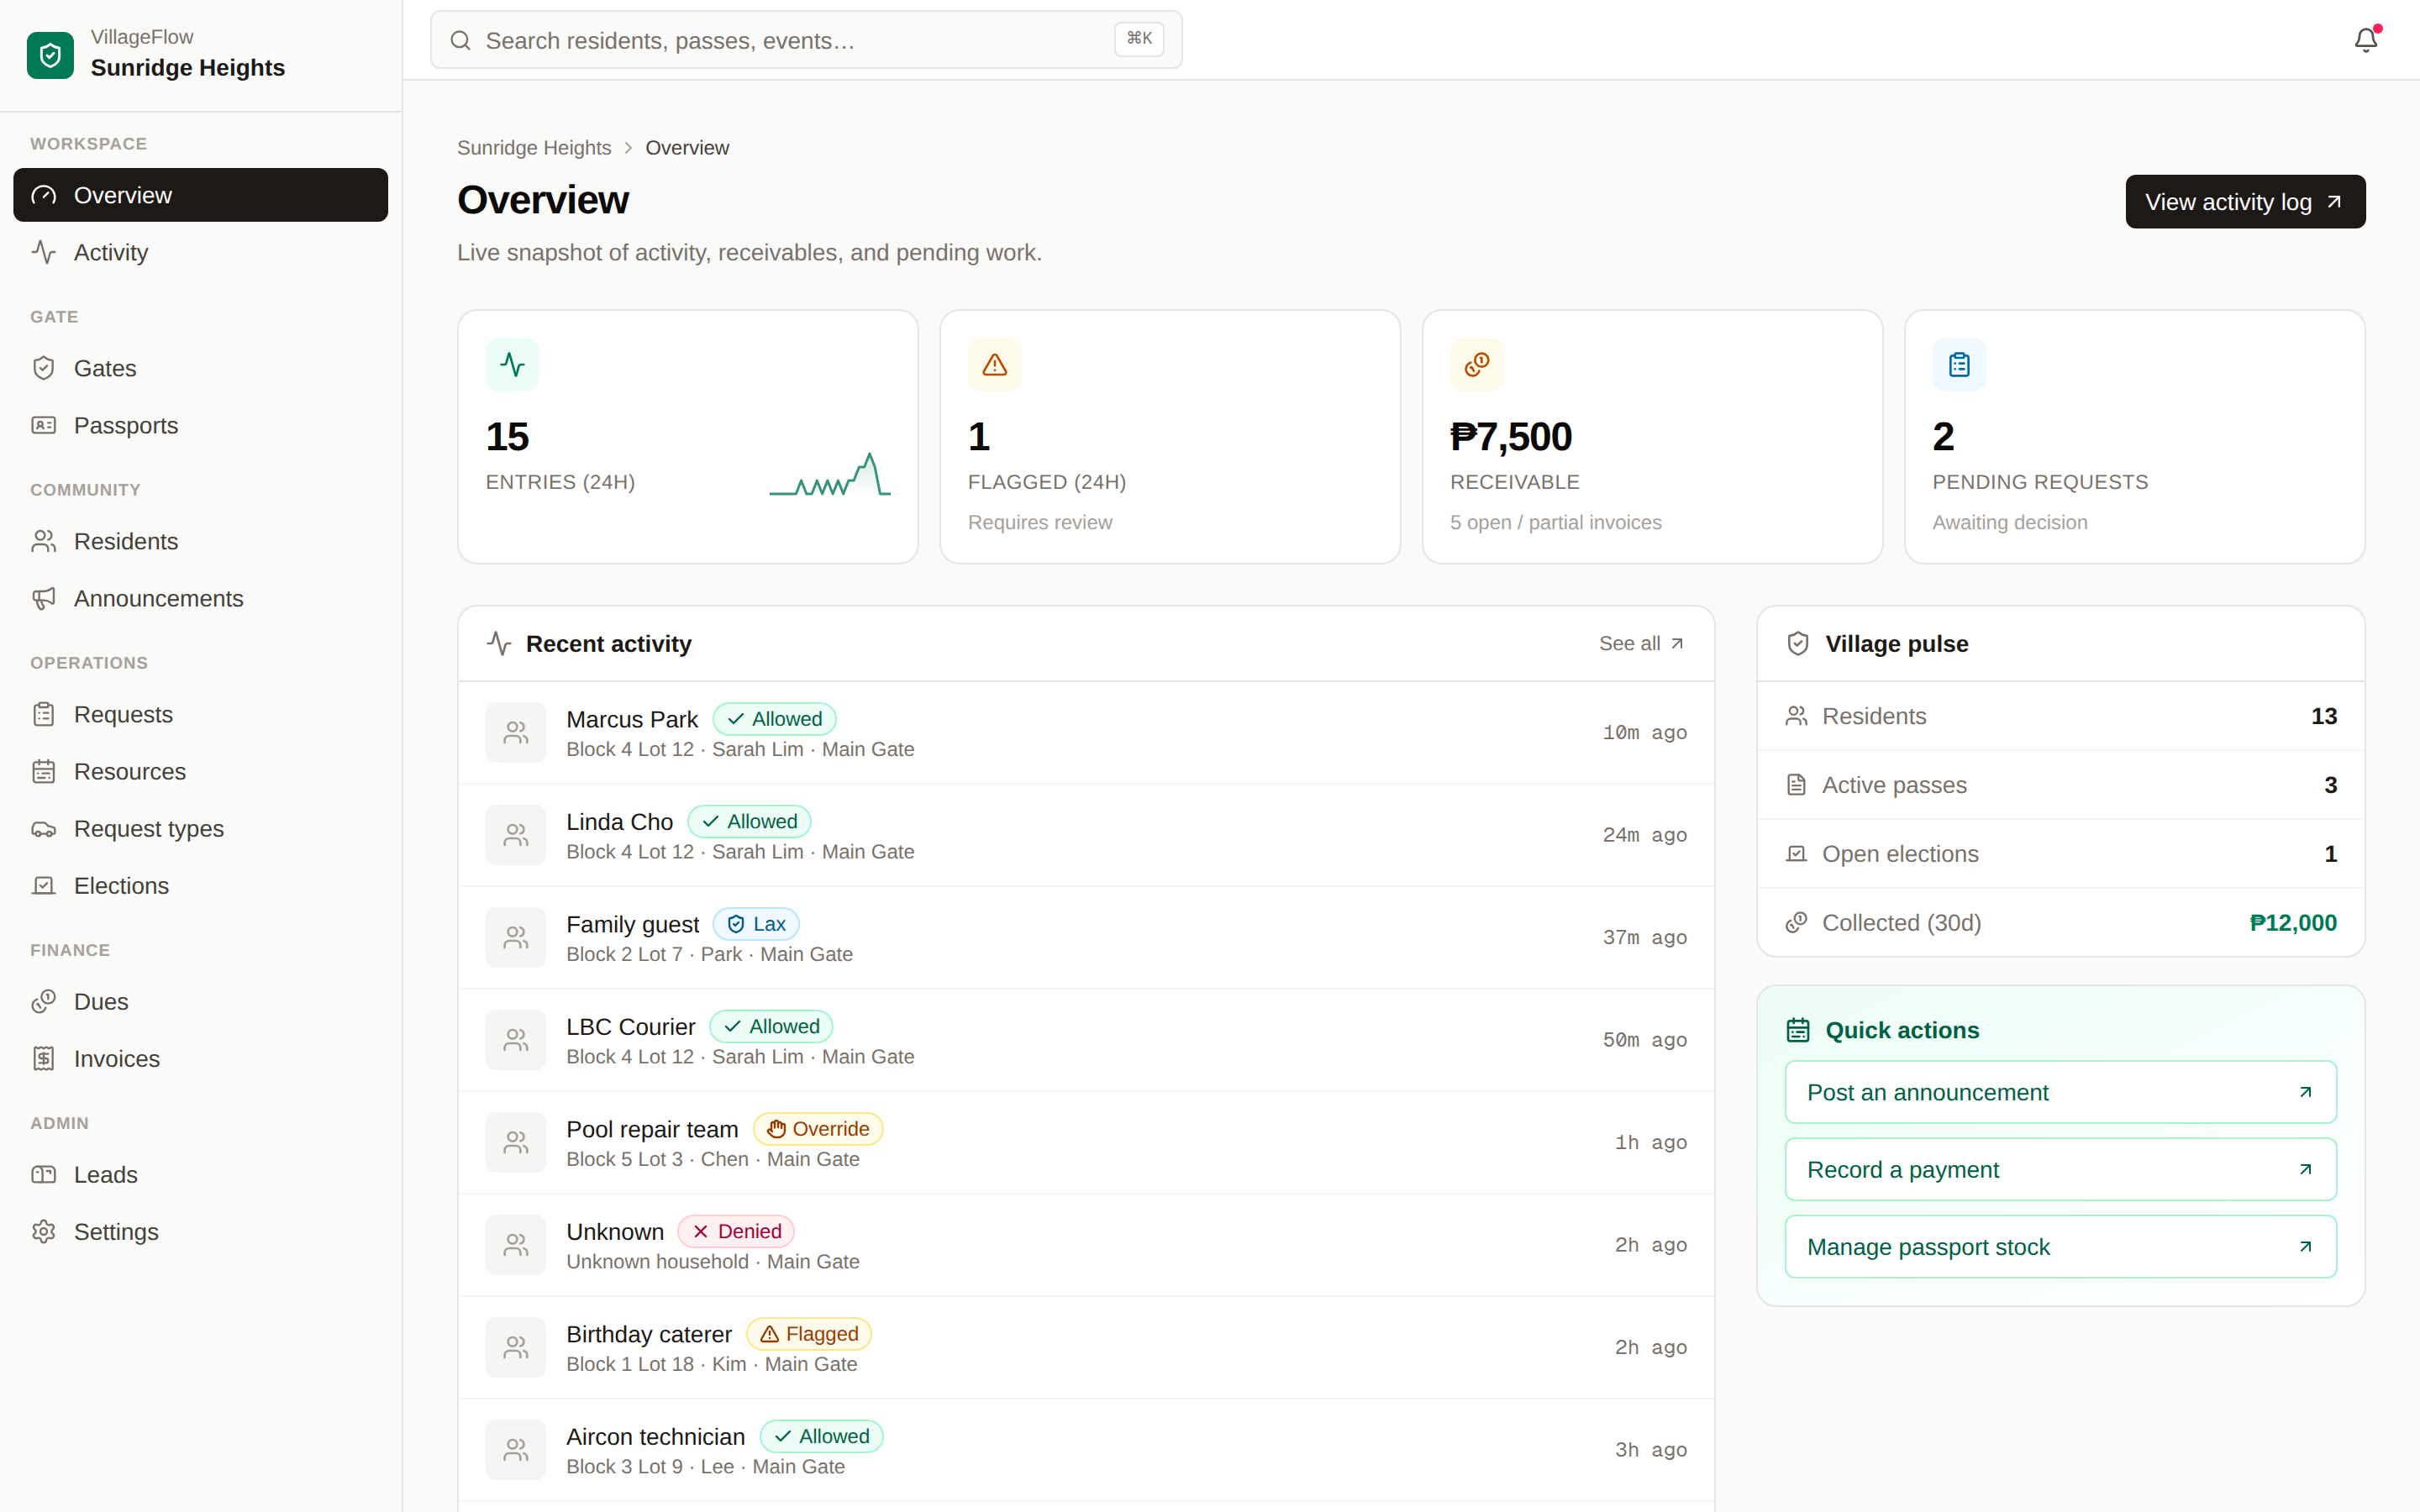Image resolution: width=2420 pixels, height=1512 pixels.
Task: Focus the search residents input field
Action: click(806, 40)
